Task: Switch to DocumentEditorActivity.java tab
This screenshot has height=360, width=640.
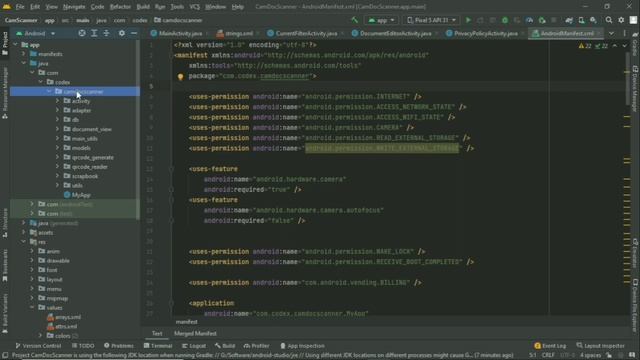Action: click(x=391, y=33)
